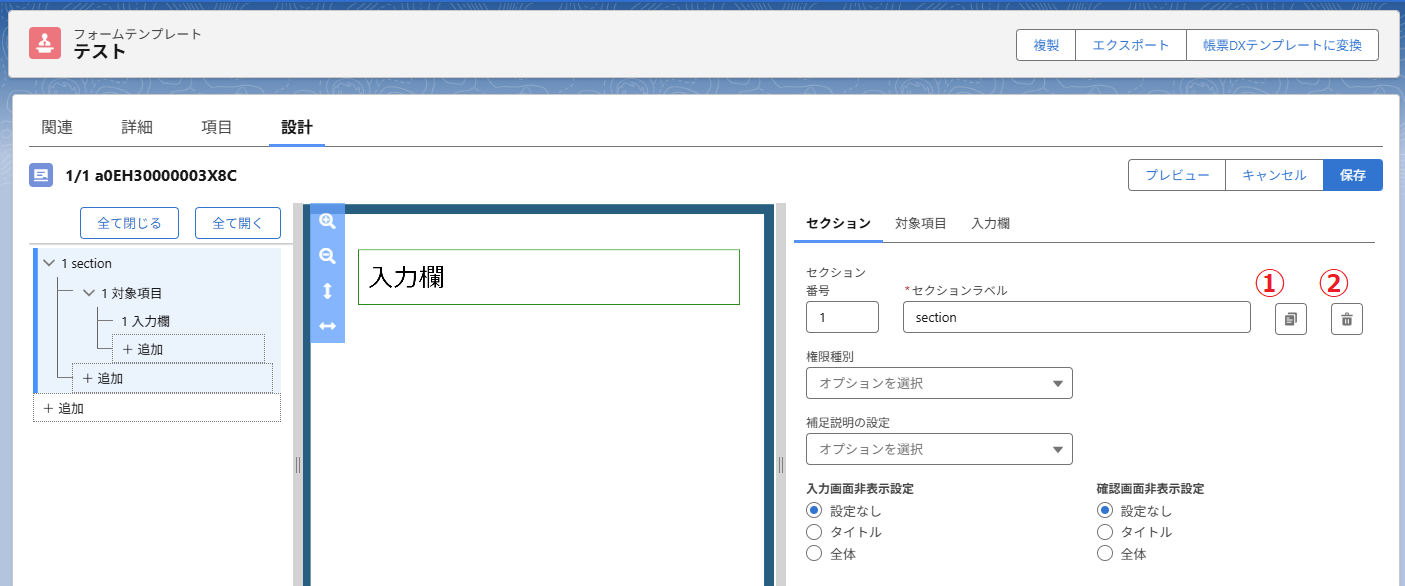Image resolution: width=1405 pixels, height=586 pixels.
Task: Click the zoom in magnifier icon
Action: tap(327, 222)
